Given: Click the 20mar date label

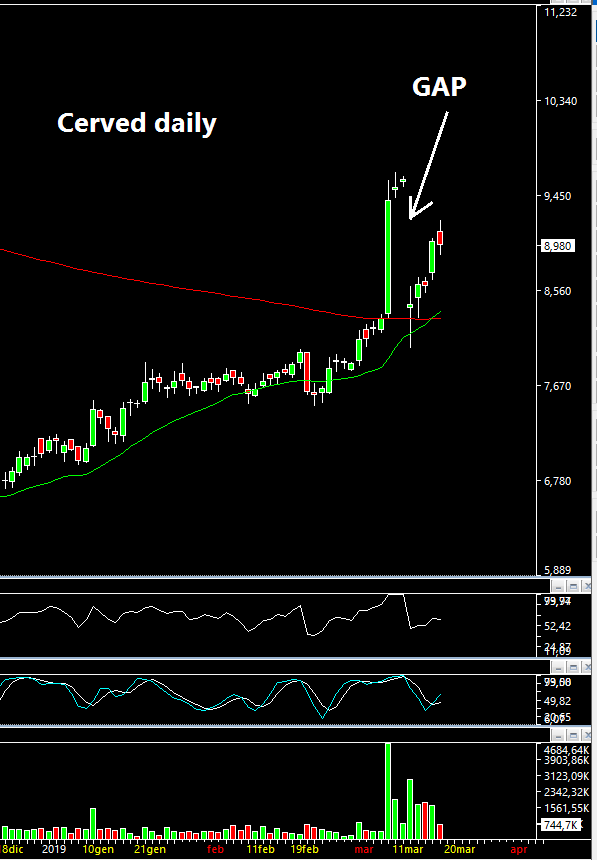Looking at the screenshot, I should pos(459,849).
